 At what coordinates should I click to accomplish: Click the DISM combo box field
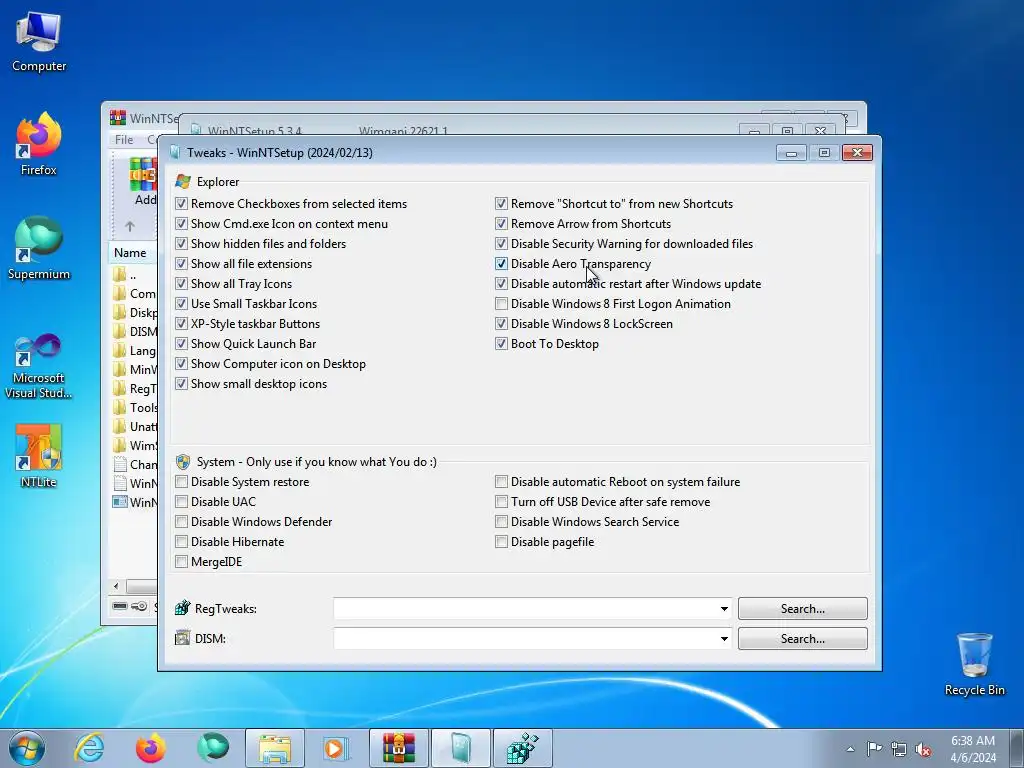[x=532, y=639]
